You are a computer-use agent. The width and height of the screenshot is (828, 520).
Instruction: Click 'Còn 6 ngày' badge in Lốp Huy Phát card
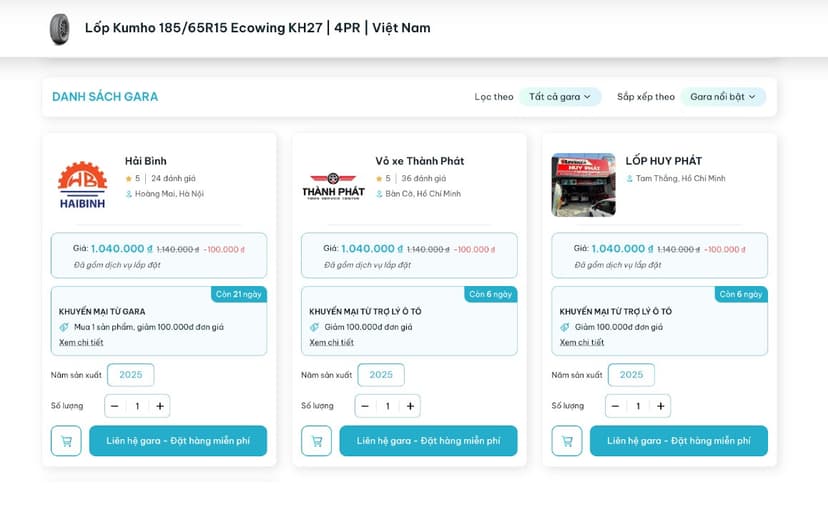(x=741, y=295)
